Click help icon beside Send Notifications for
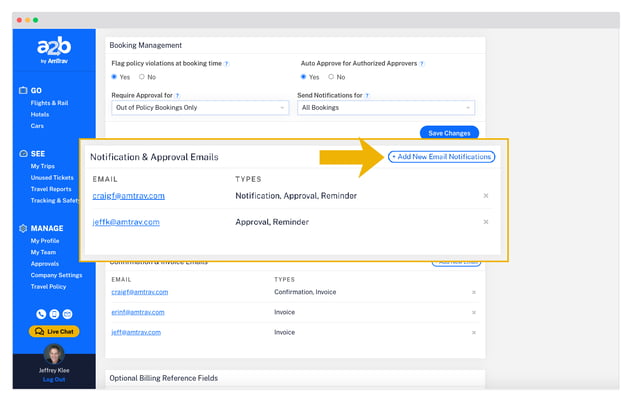Viewport: 631px width, 402px height. [x=368, y=95]
